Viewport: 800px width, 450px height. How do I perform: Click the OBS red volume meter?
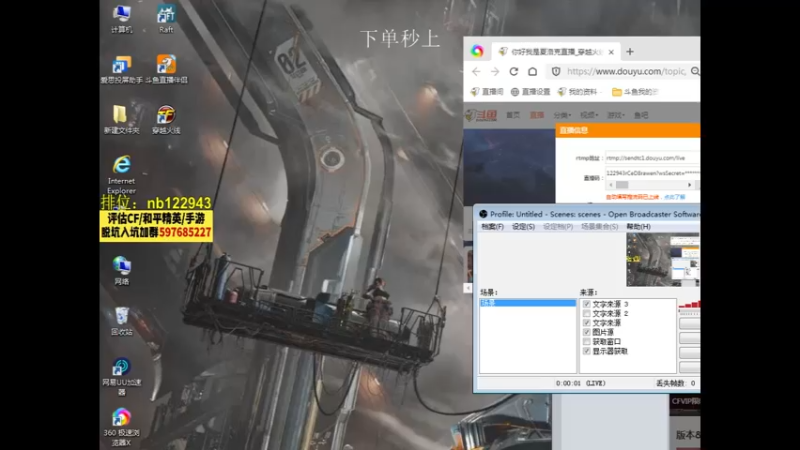coord(689,305)
